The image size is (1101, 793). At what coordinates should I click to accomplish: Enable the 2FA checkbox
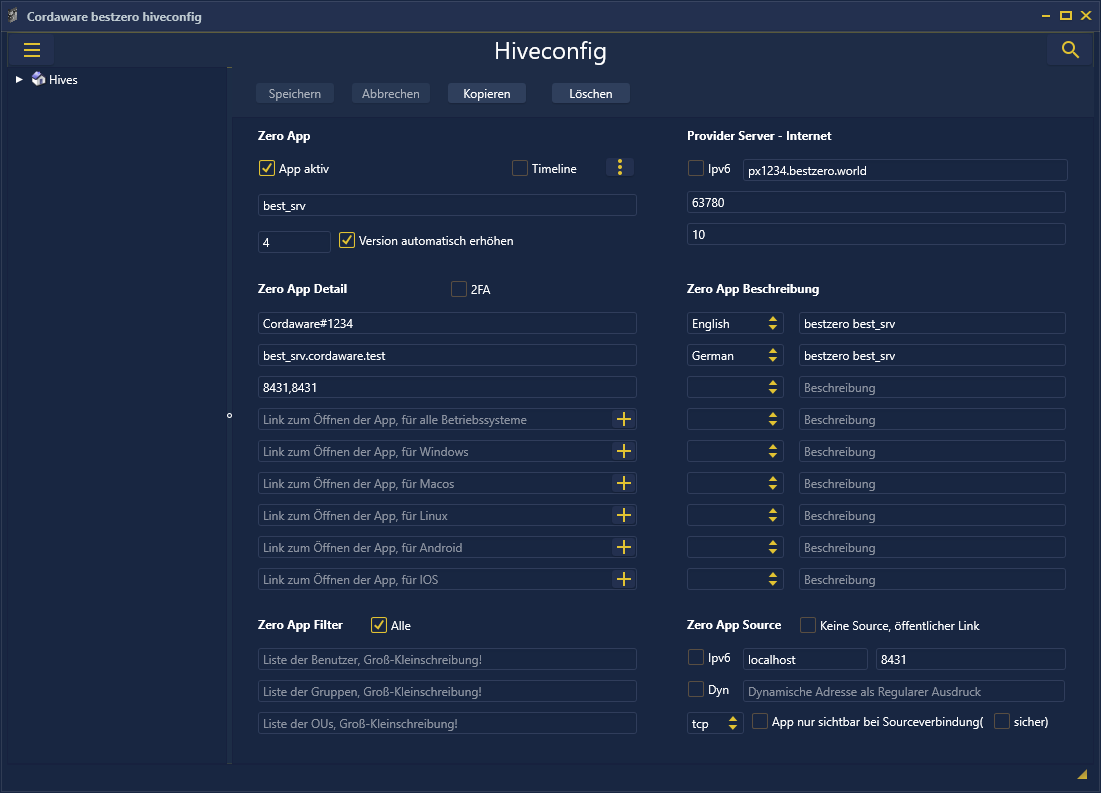coord(459,290)
